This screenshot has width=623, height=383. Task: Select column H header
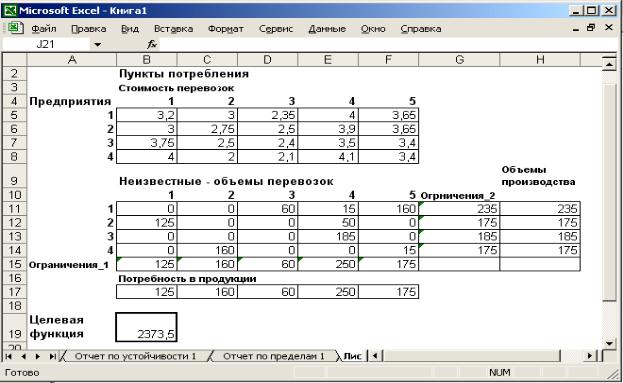point(540,60)
